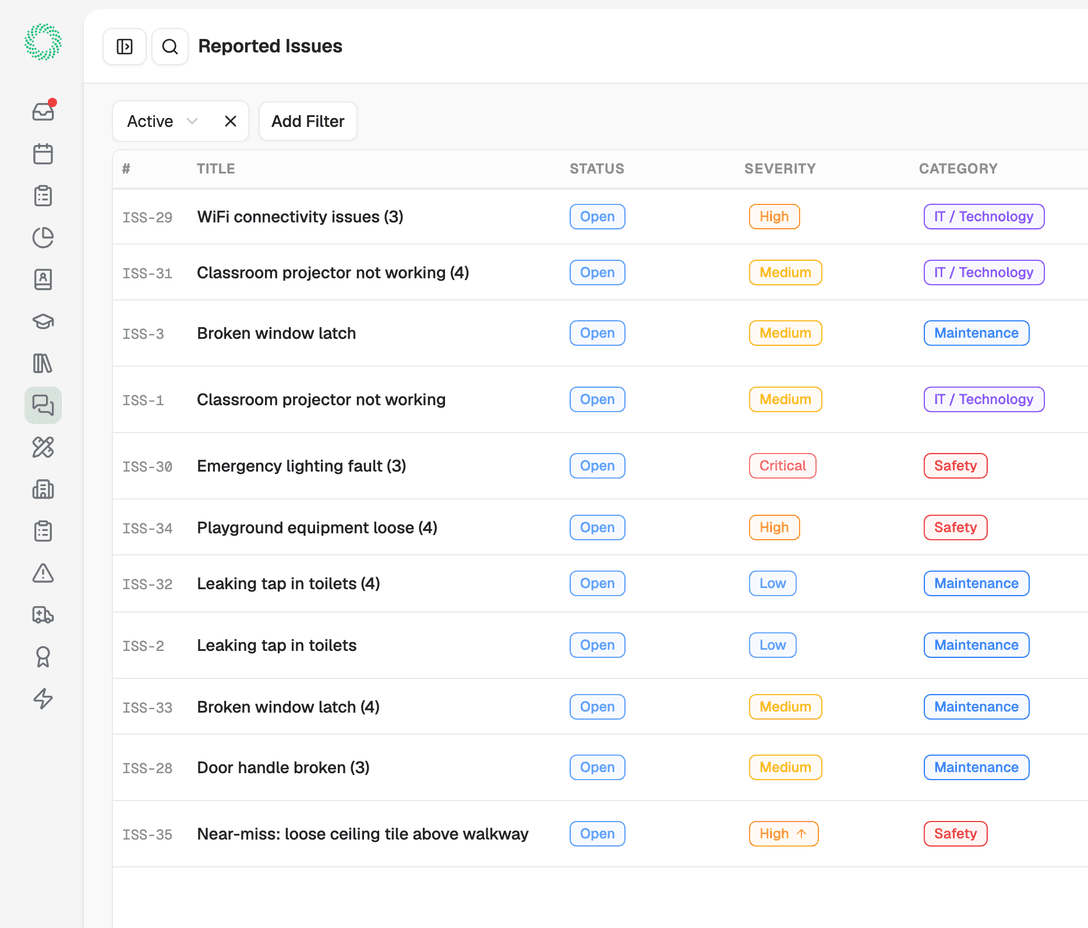Open the library books sidebar icon
Screen dimensions: 1088x928
43,363
